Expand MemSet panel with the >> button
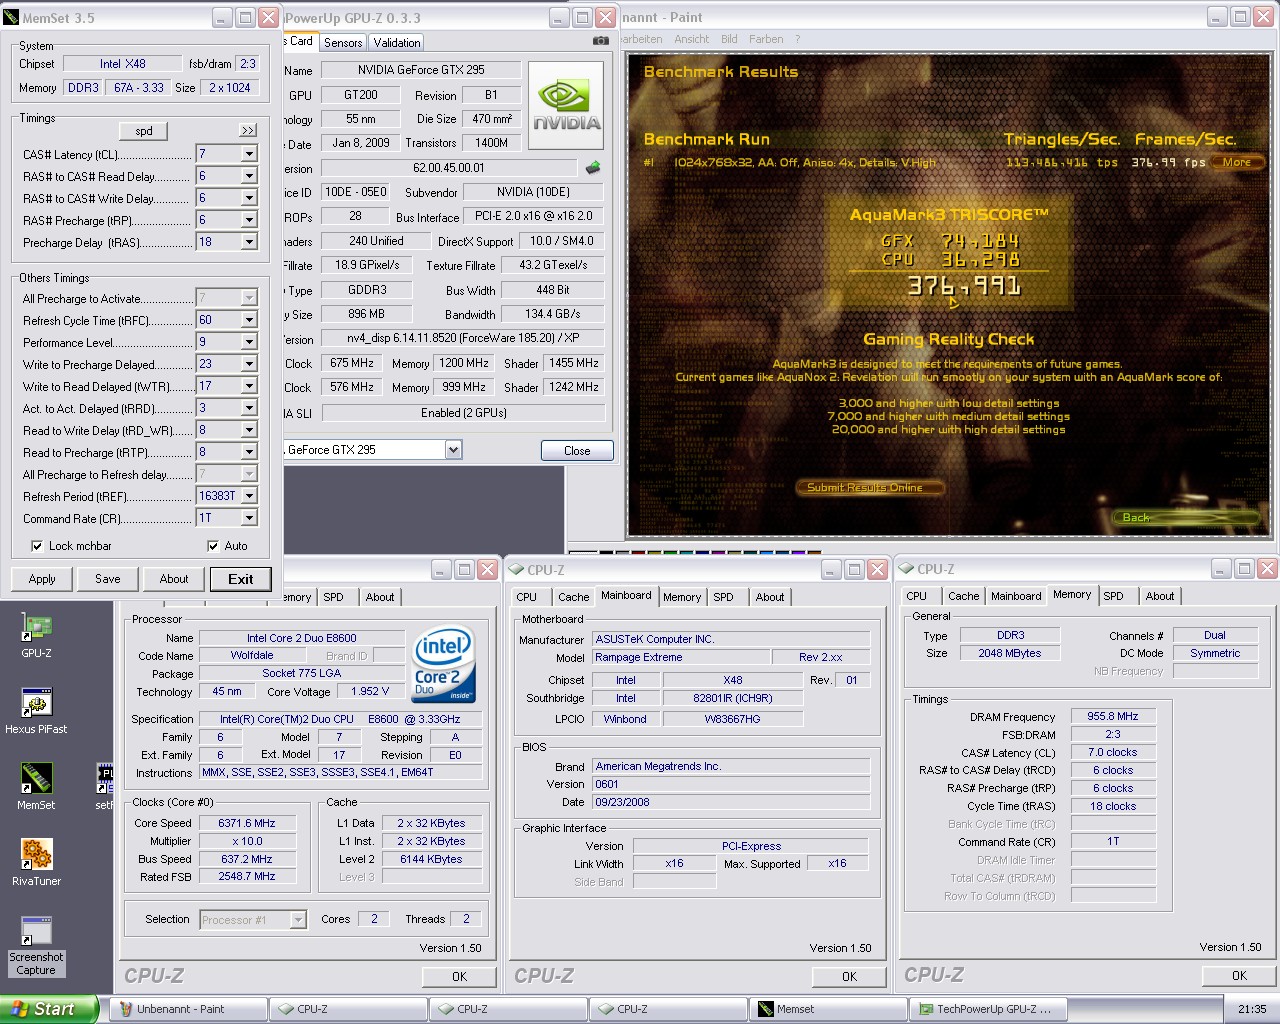This screenshot has height=1024, width=1280. 248,131
